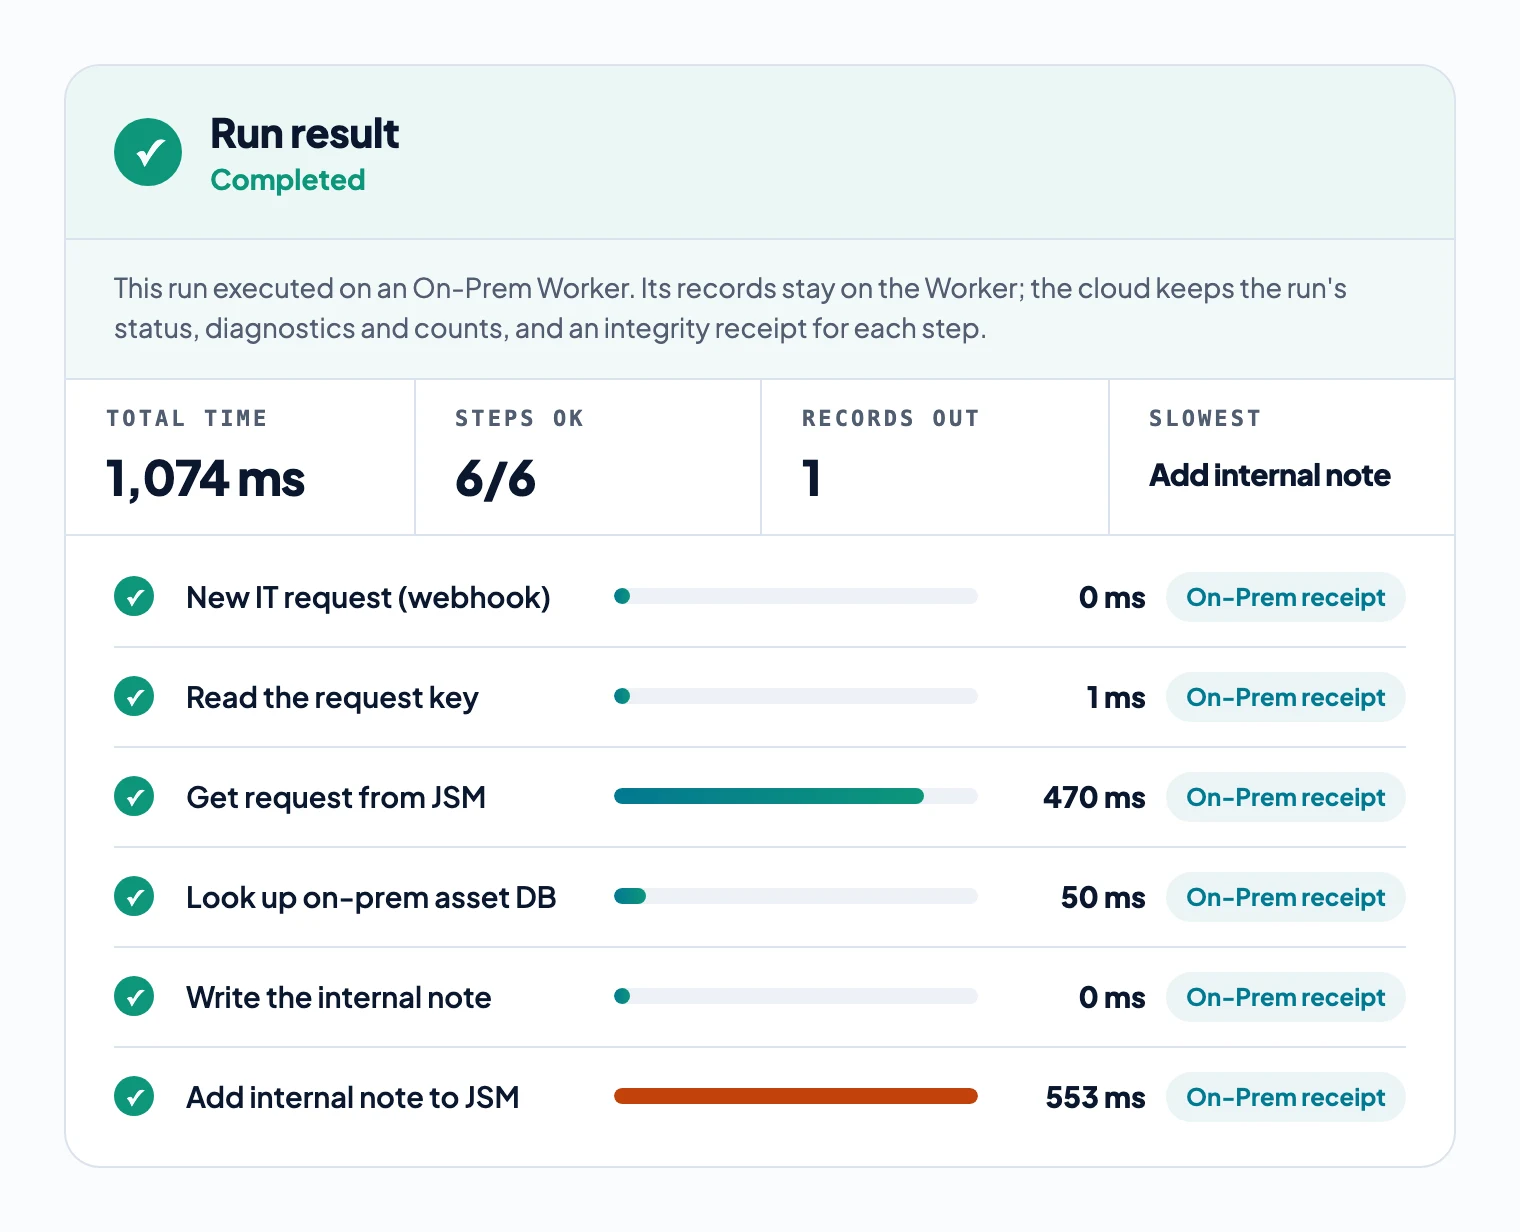Screen dimensions: 1520x1232
Task: Click the Records Out value "1"
Action: [811, 478]
